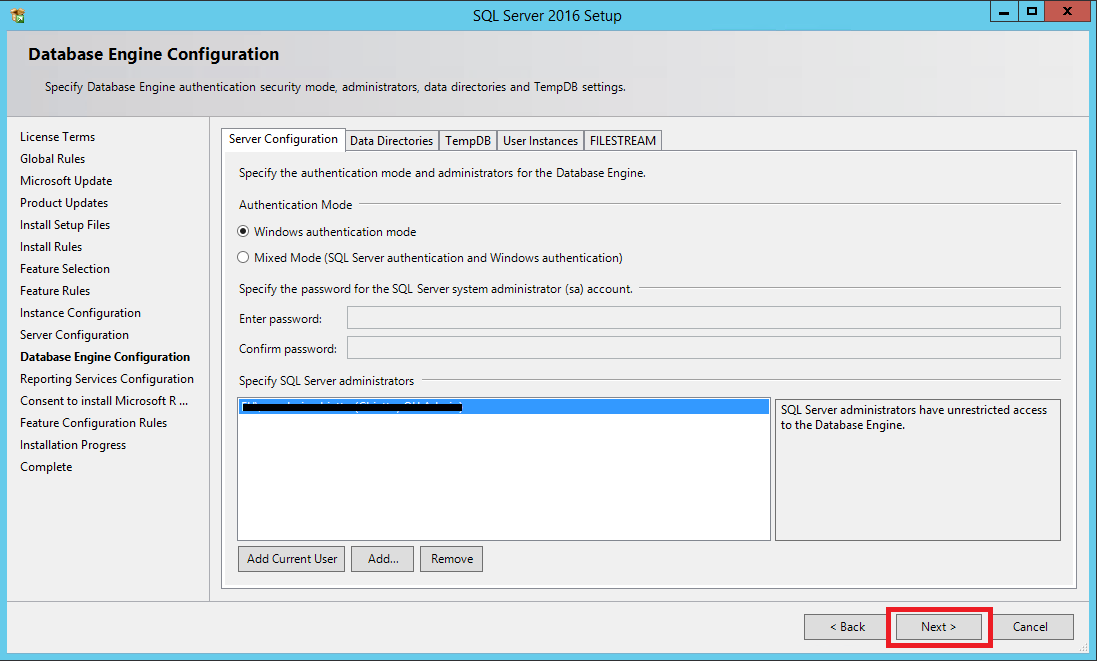Click License Terms in the steps list

click(x=57, y=137)
